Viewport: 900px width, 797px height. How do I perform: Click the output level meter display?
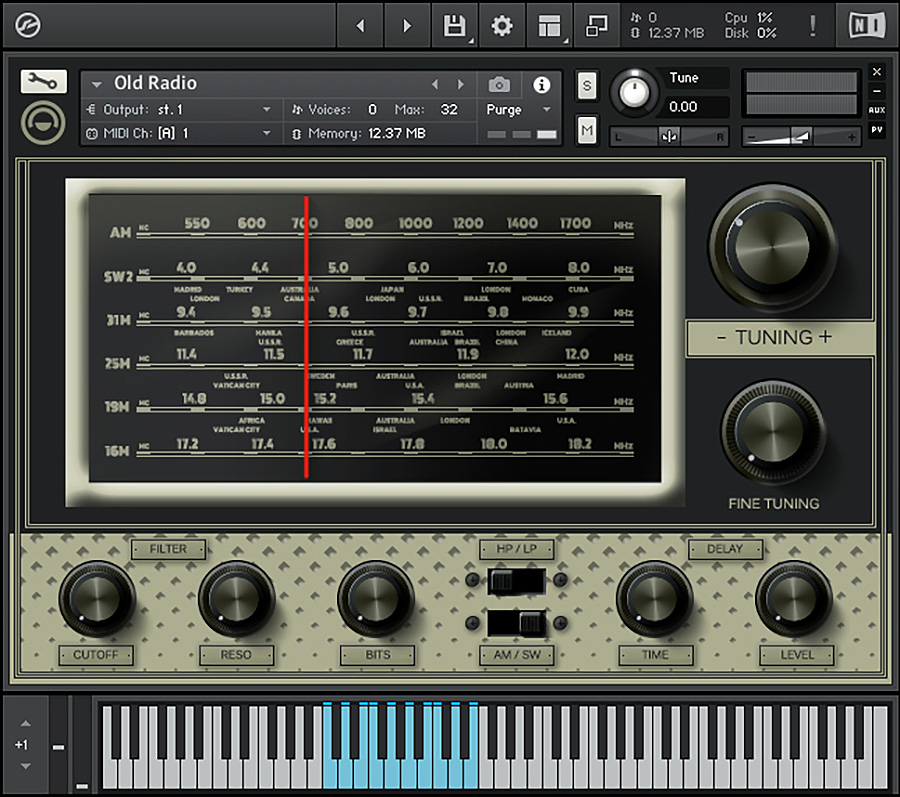point(801,93)
